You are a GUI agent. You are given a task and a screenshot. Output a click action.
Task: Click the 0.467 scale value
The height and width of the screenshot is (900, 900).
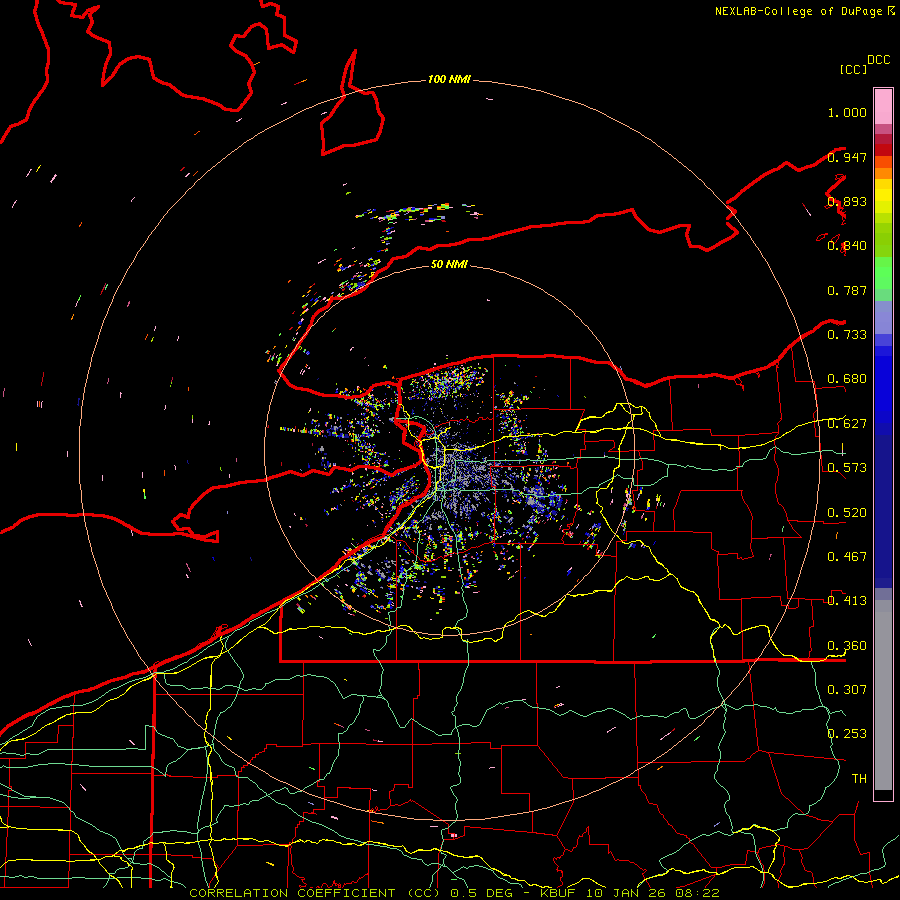click(x=847, y=557)
